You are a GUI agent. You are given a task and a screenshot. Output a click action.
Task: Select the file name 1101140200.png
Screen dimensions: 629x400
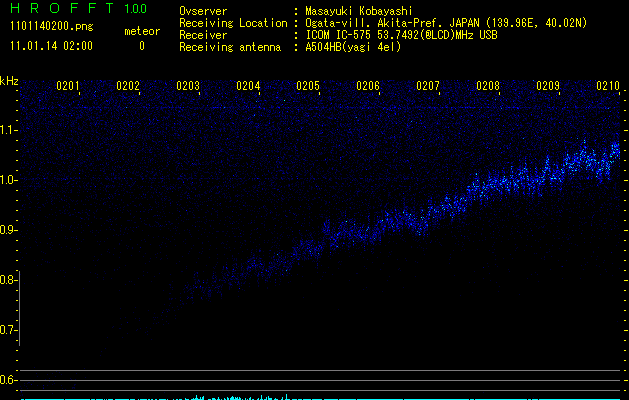(x=52, y=27)
